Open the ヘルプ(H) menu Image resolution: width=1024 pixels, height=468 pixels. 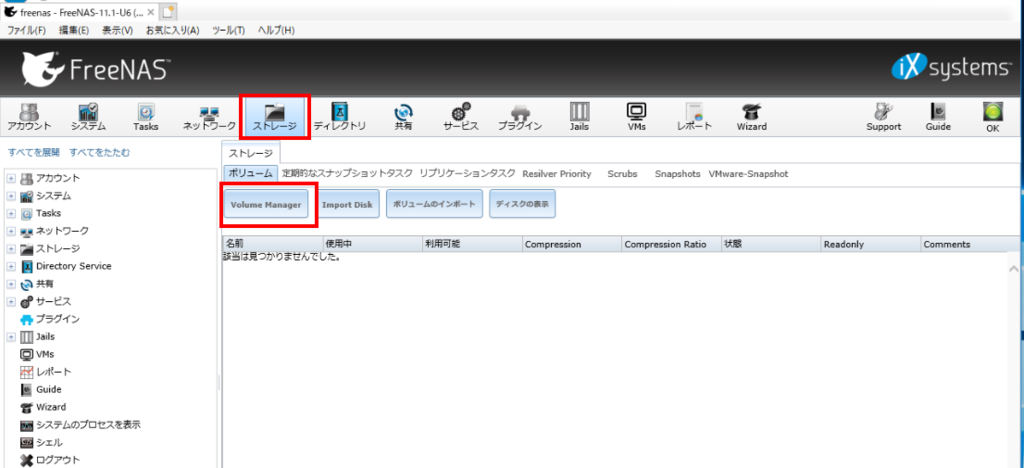pos(276,30)
